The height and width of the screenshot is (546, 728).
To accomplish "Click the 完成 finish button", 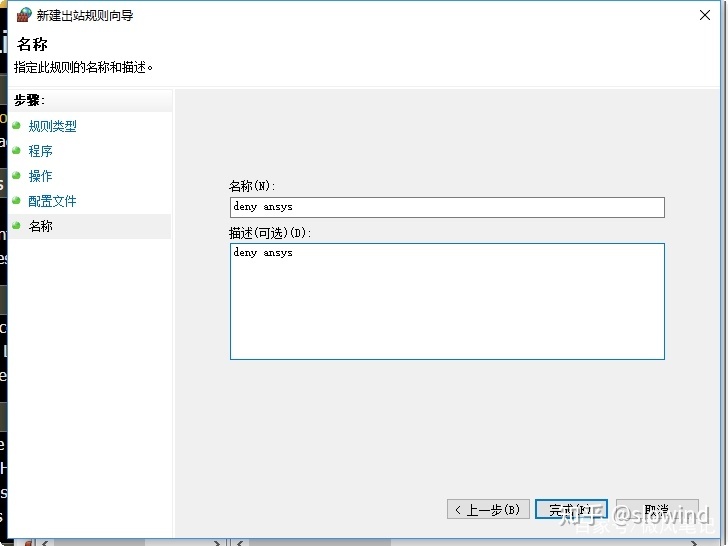I will click(571, 509).
